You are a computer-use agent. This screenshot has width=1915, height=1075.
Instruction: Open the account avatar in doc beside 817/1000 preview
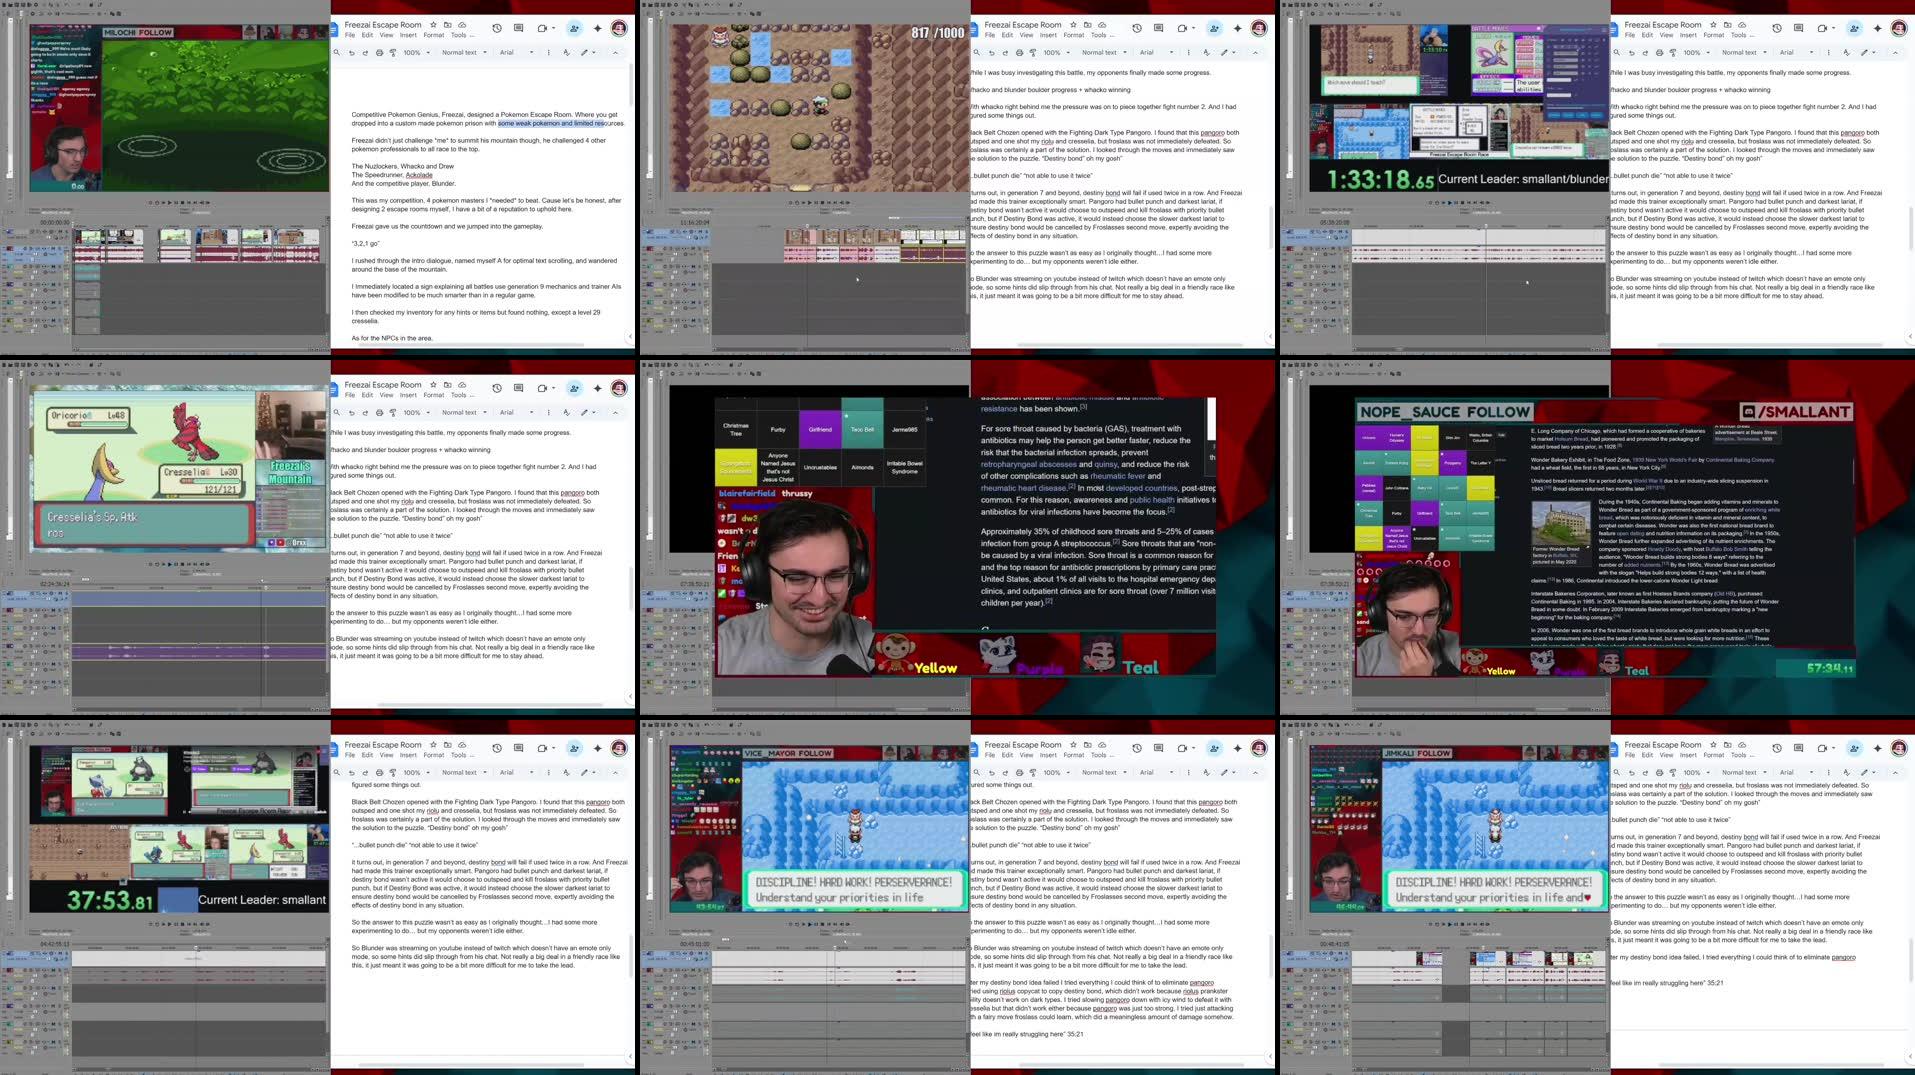(1259, 28)
